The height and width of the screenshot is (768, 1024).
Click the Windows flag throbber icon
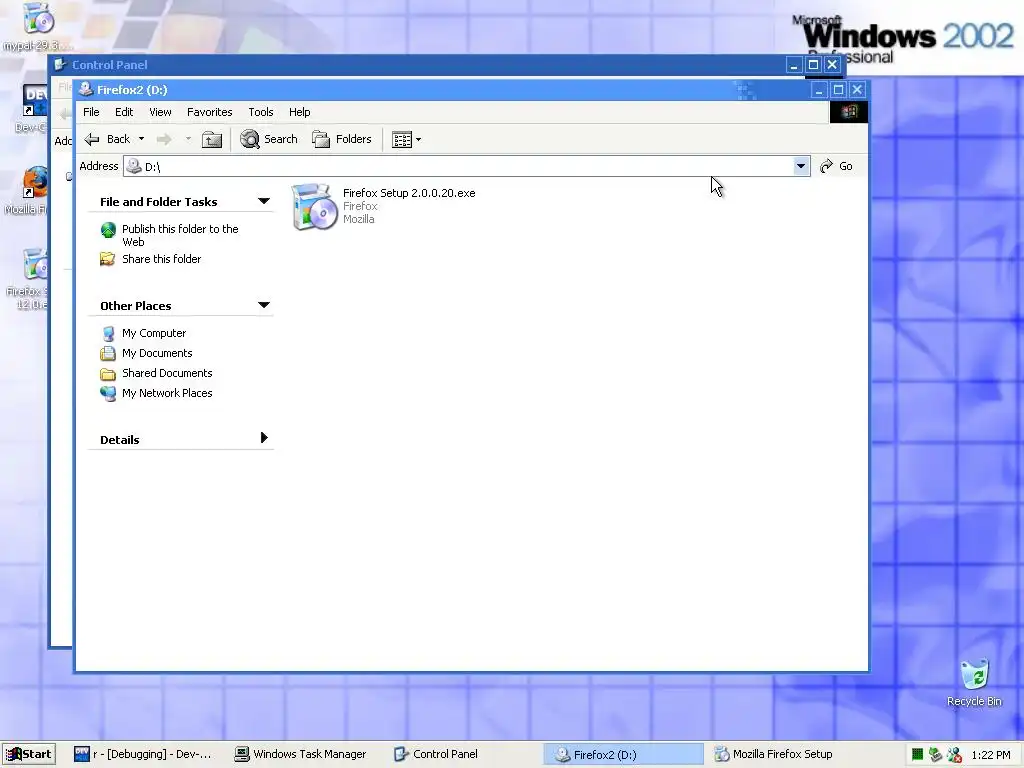point(848,112)
